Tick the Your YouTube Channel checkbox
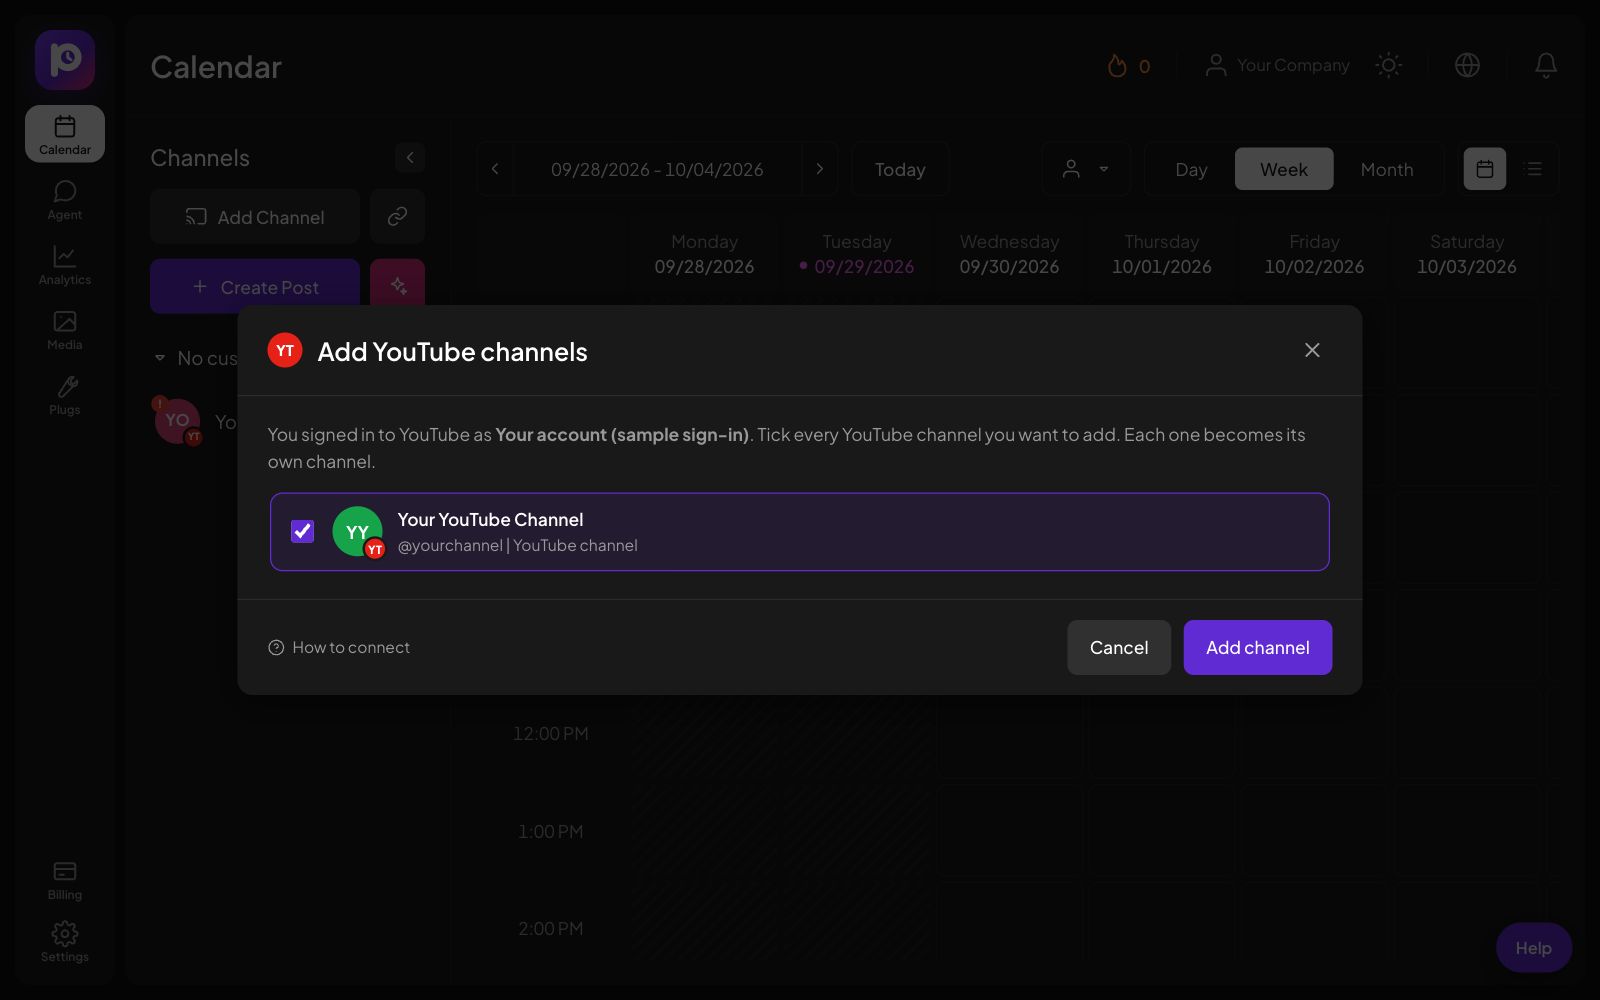The image size is (1600, 1000). 302,531
